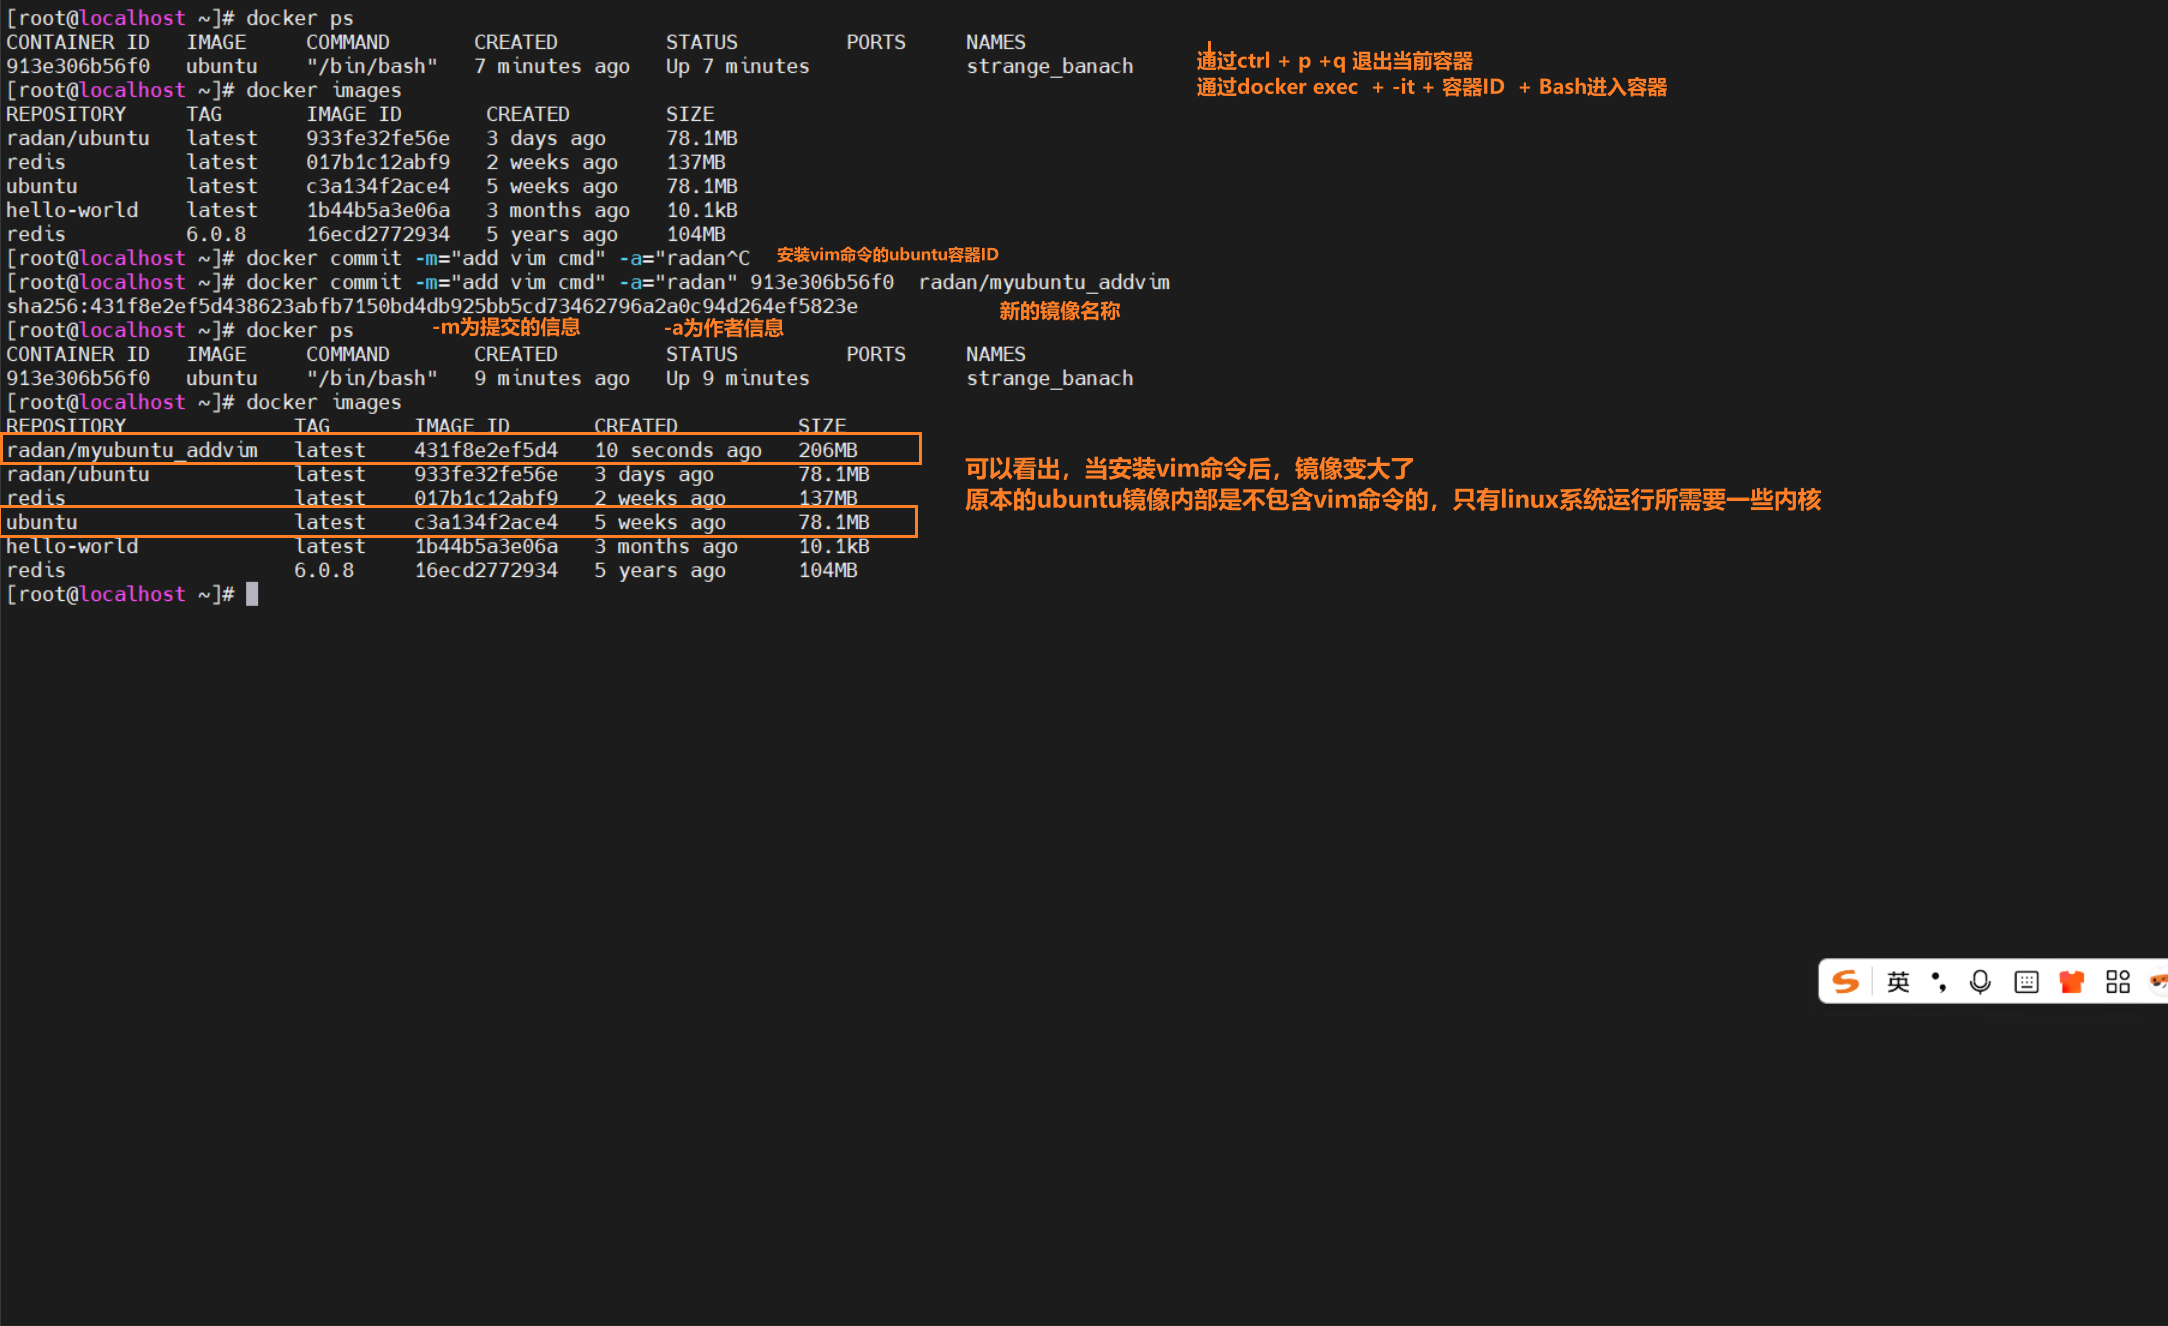Click container ID 913e306b56f0 in first listing
Image resolution: width=2168 pixels, height=1326 pixels.
point(78,66)
